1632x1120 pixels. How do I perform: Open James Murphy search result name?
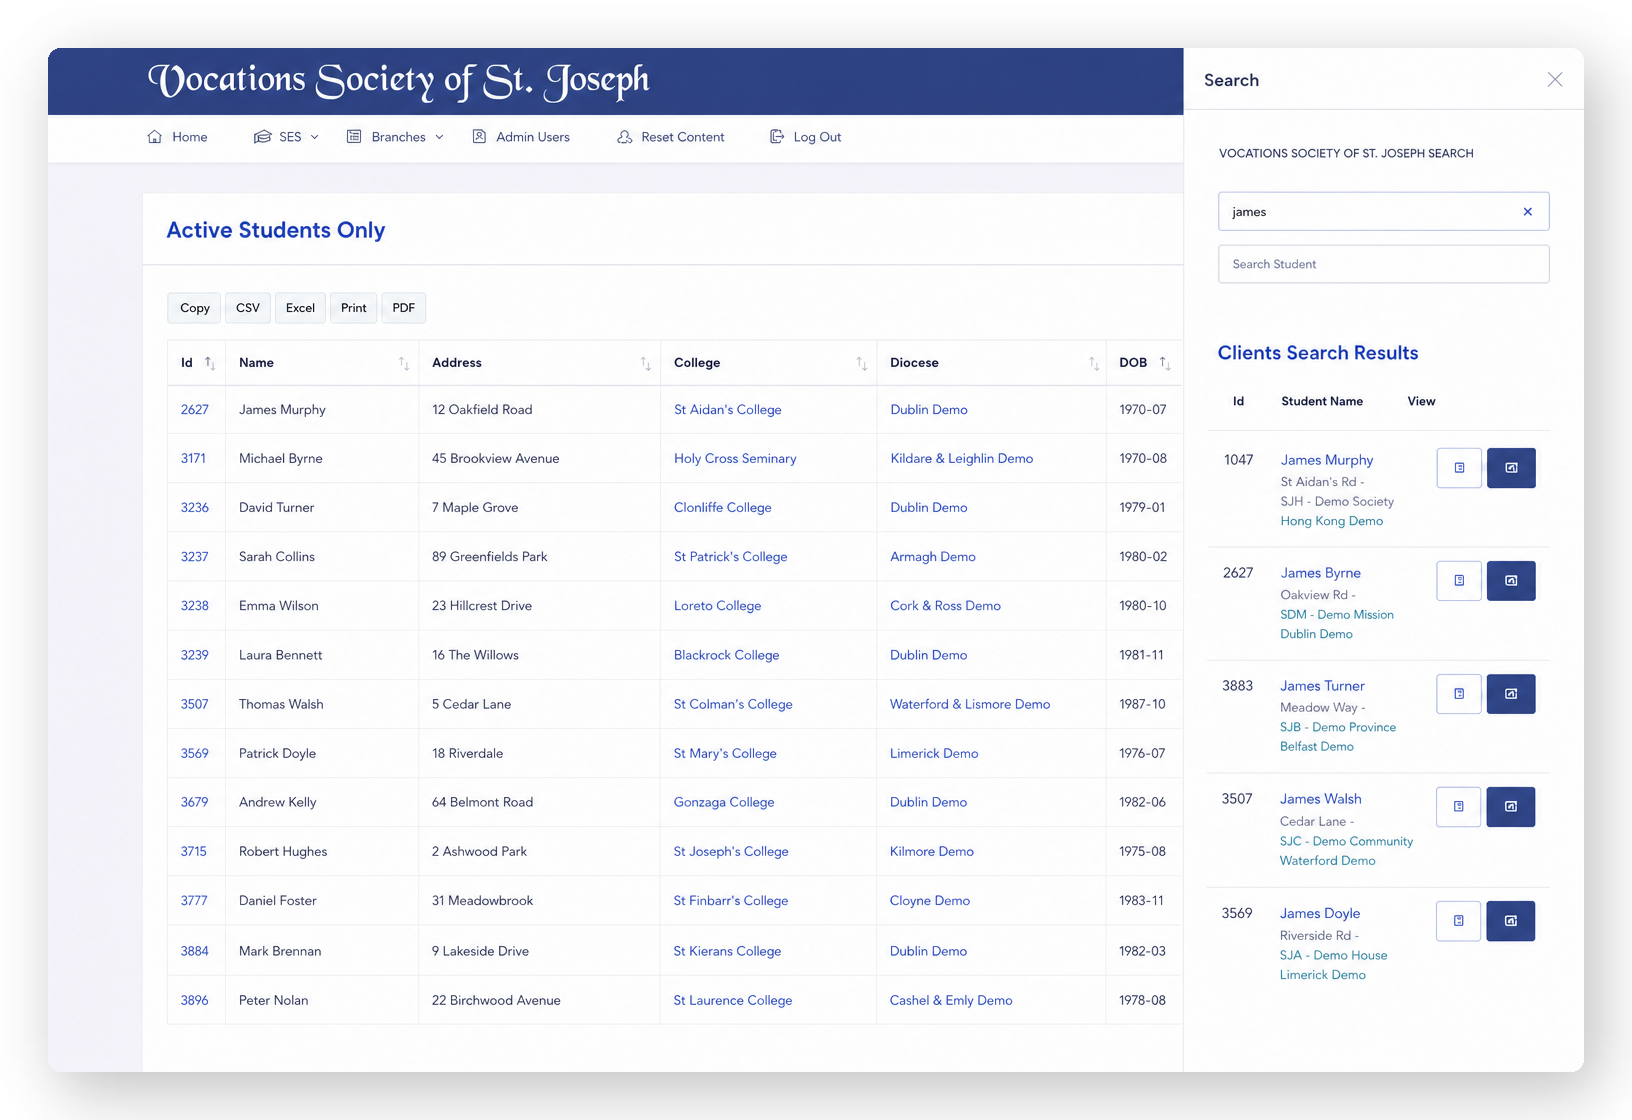pyautogui.click(x=1327, y=460)
